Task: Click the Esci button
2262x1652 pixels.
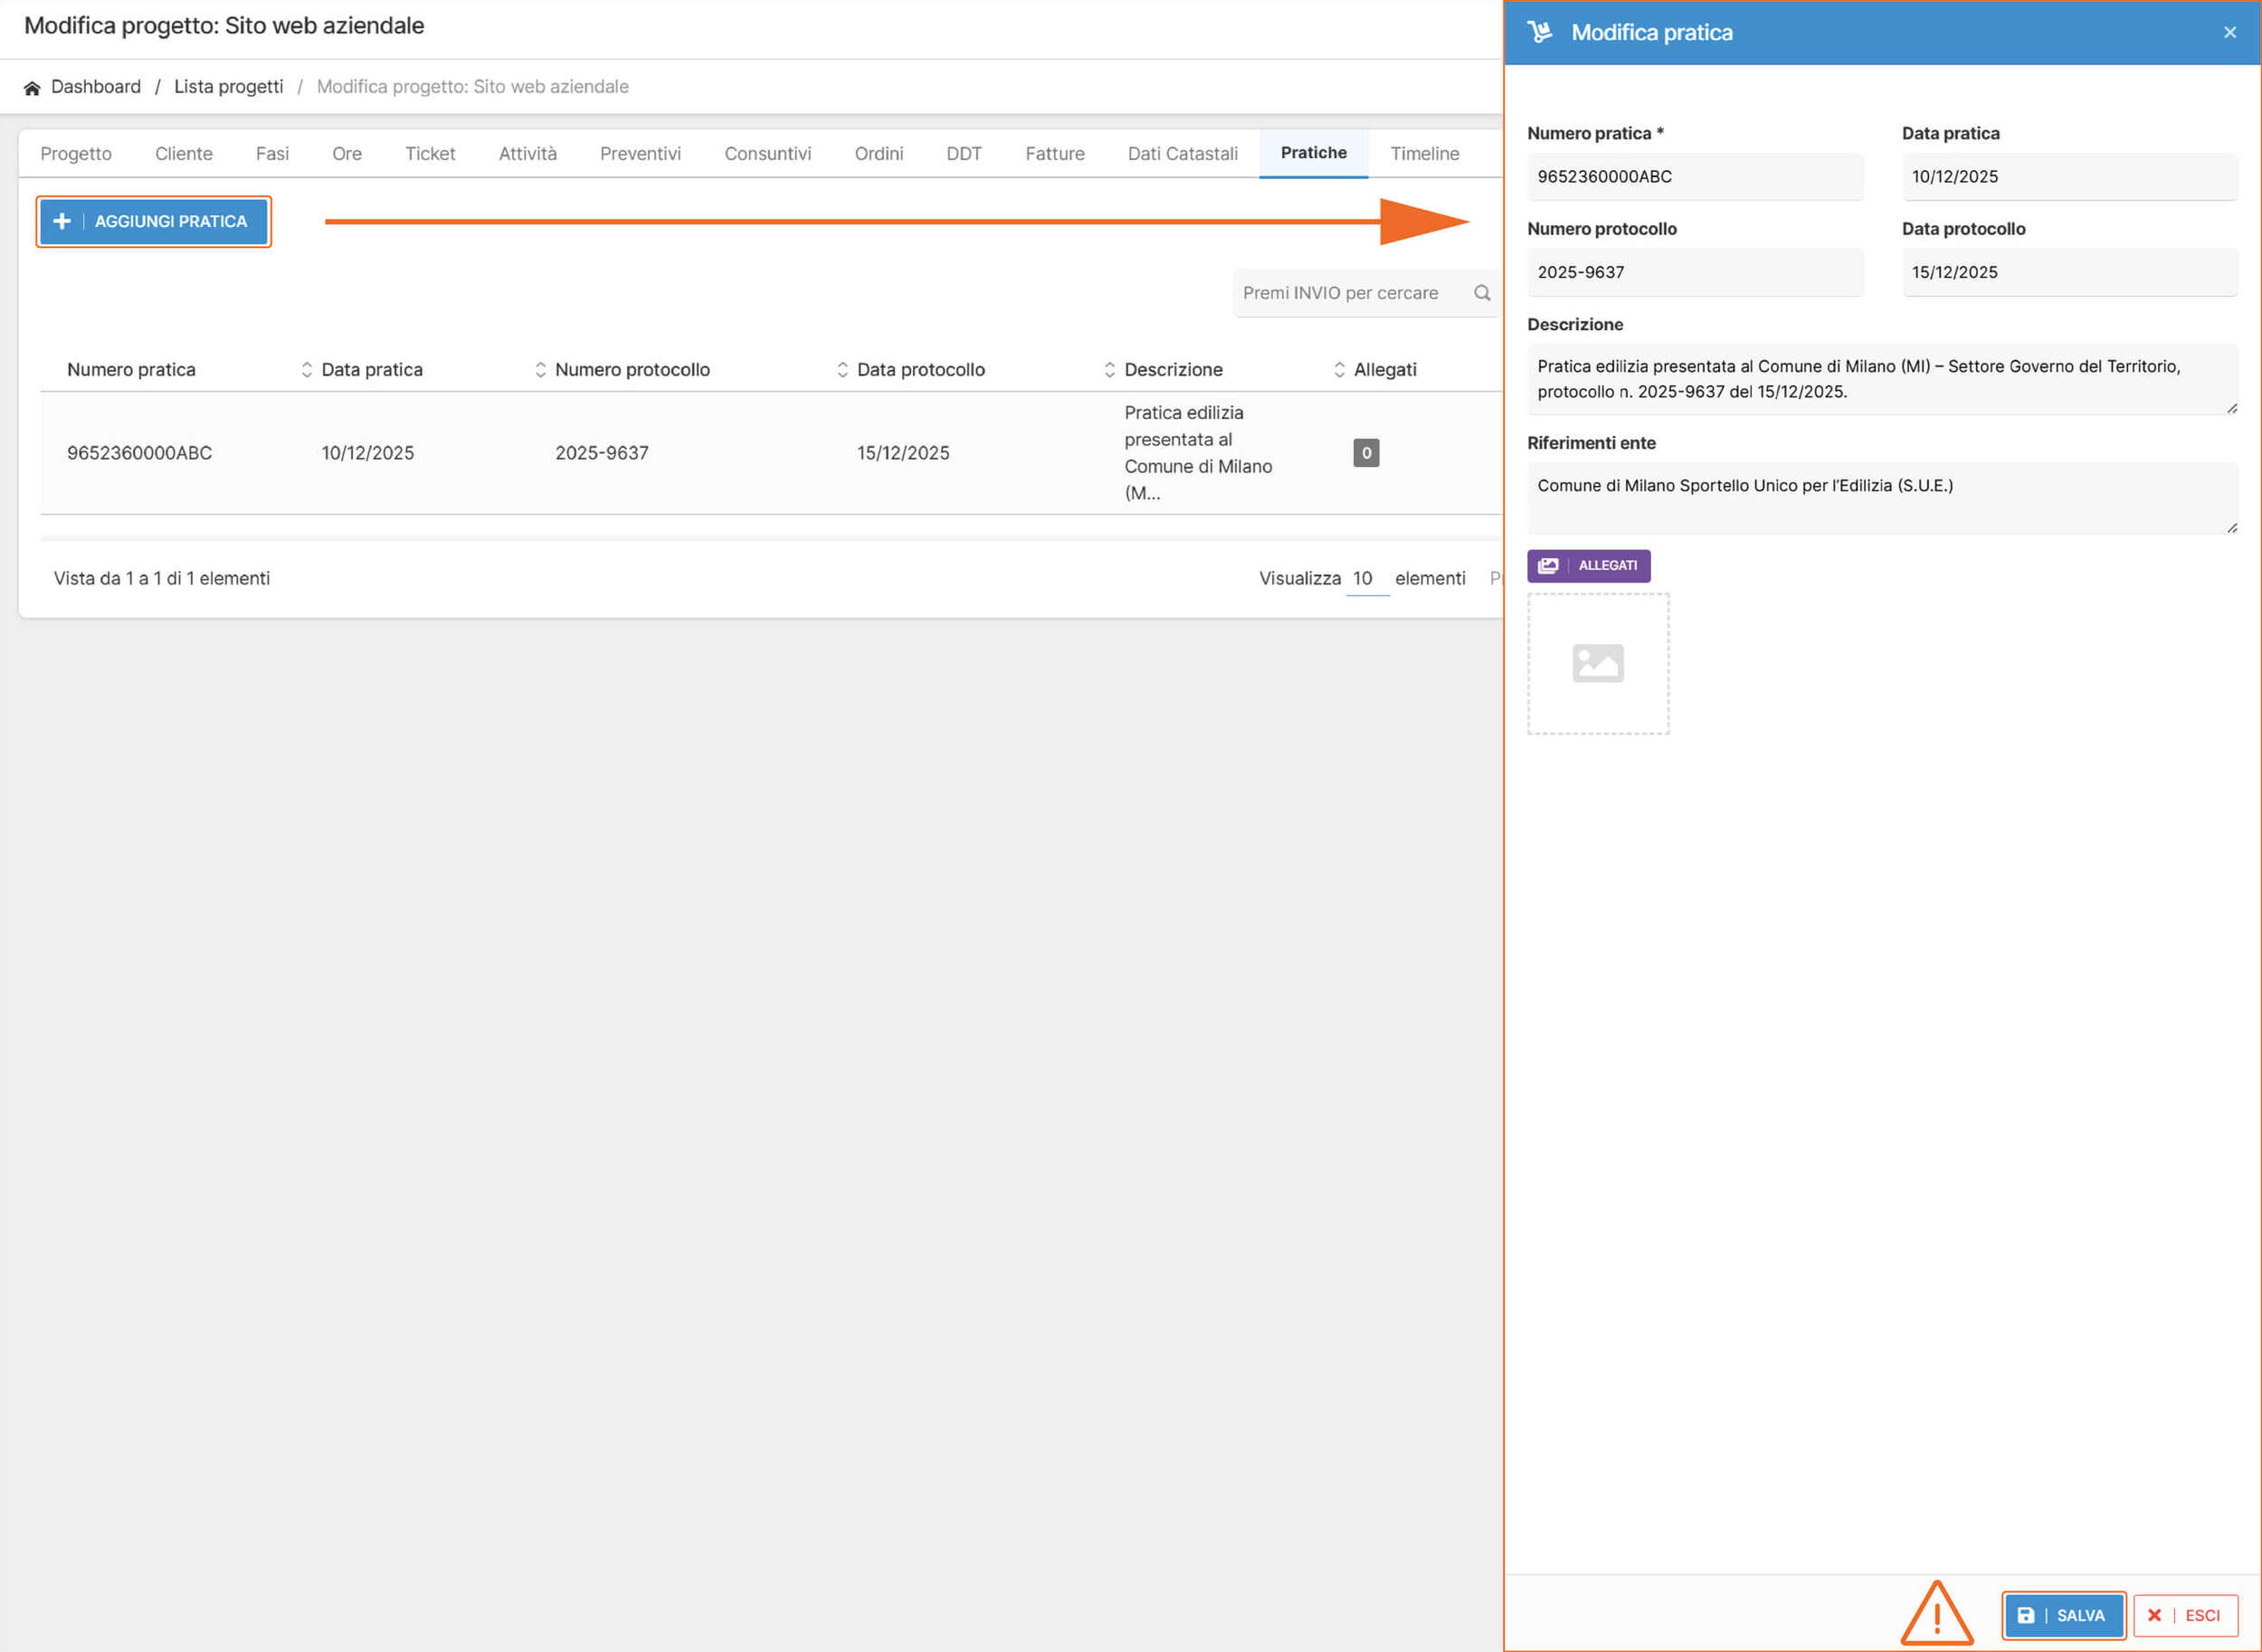Action: point(2185,1615)
